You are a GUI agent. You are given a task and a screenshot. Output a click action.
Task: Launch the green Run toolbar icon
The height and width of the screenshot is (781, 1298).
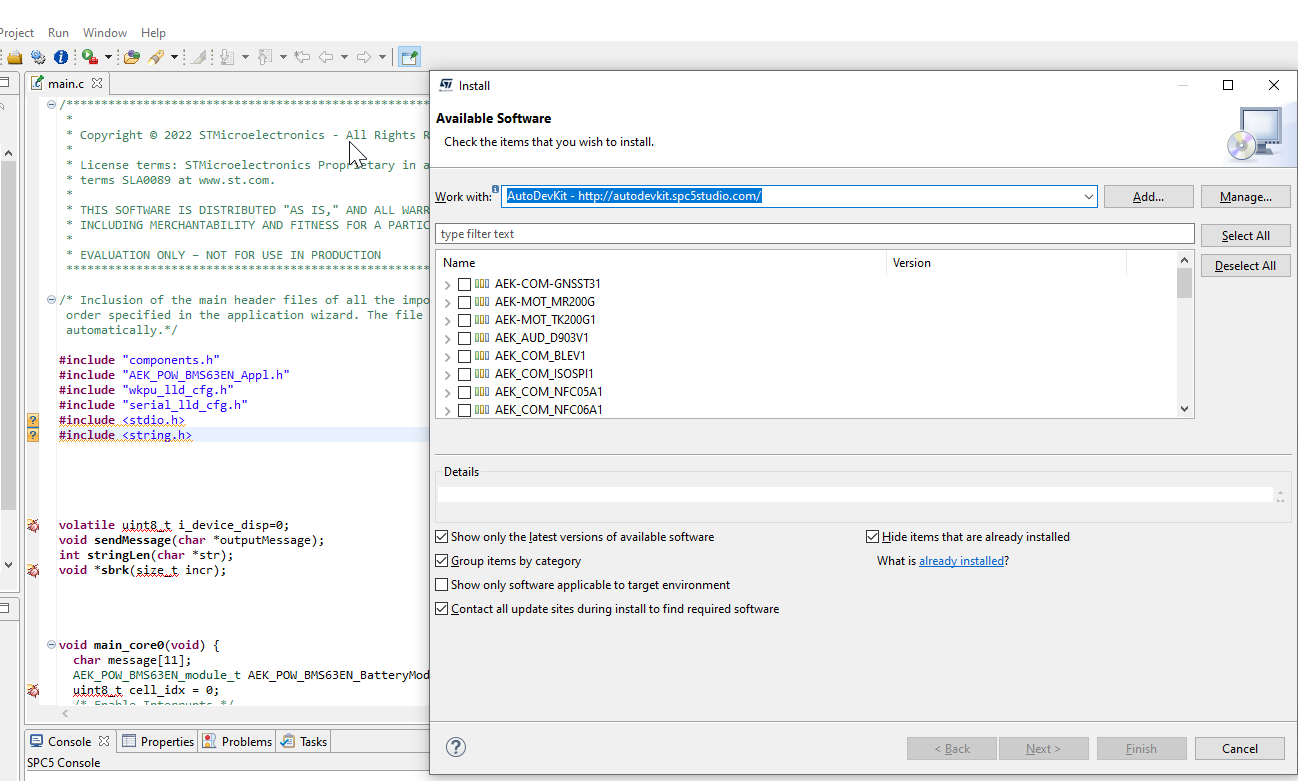[x=88, y=57]
